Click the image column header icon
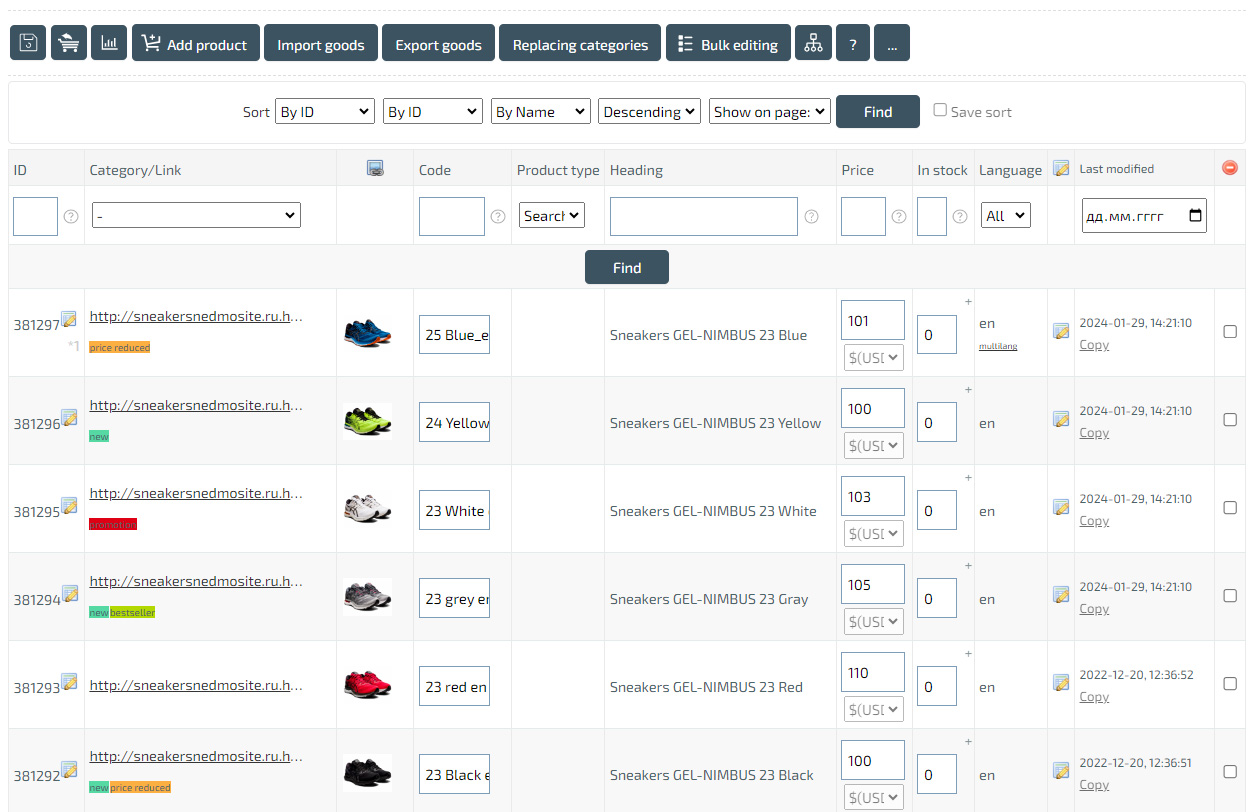Screen dimensions: 1256x812 [375, 169]
